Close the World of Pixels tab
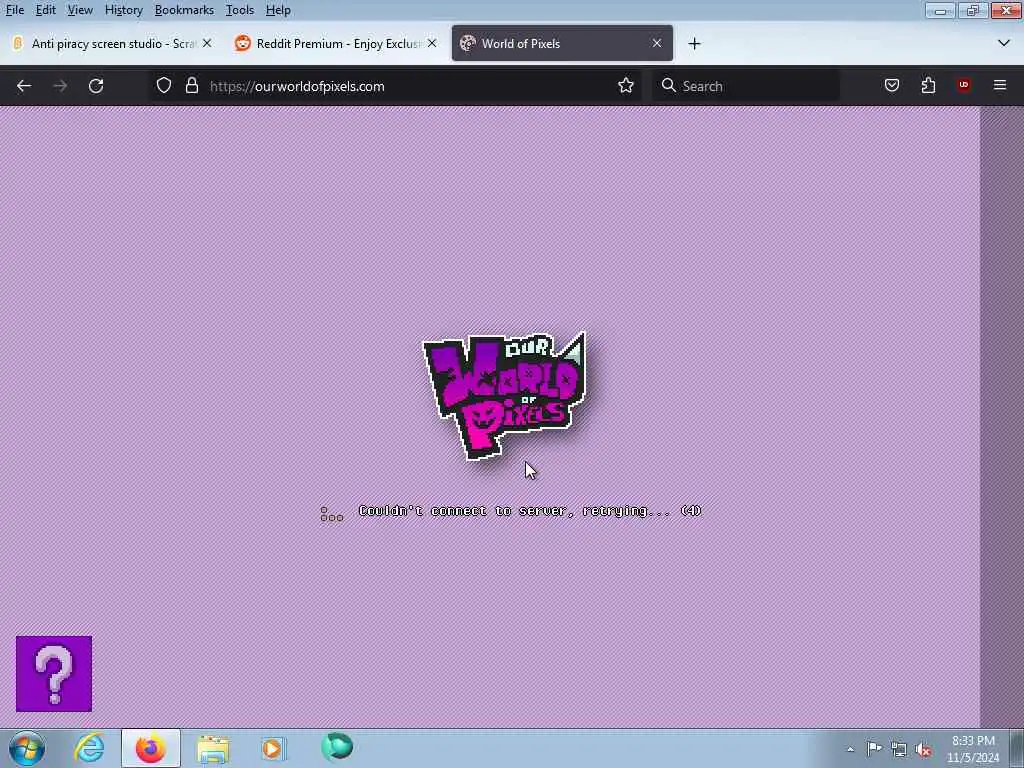The height and width of the screenshot is (768, 1024). pos(657,43)
